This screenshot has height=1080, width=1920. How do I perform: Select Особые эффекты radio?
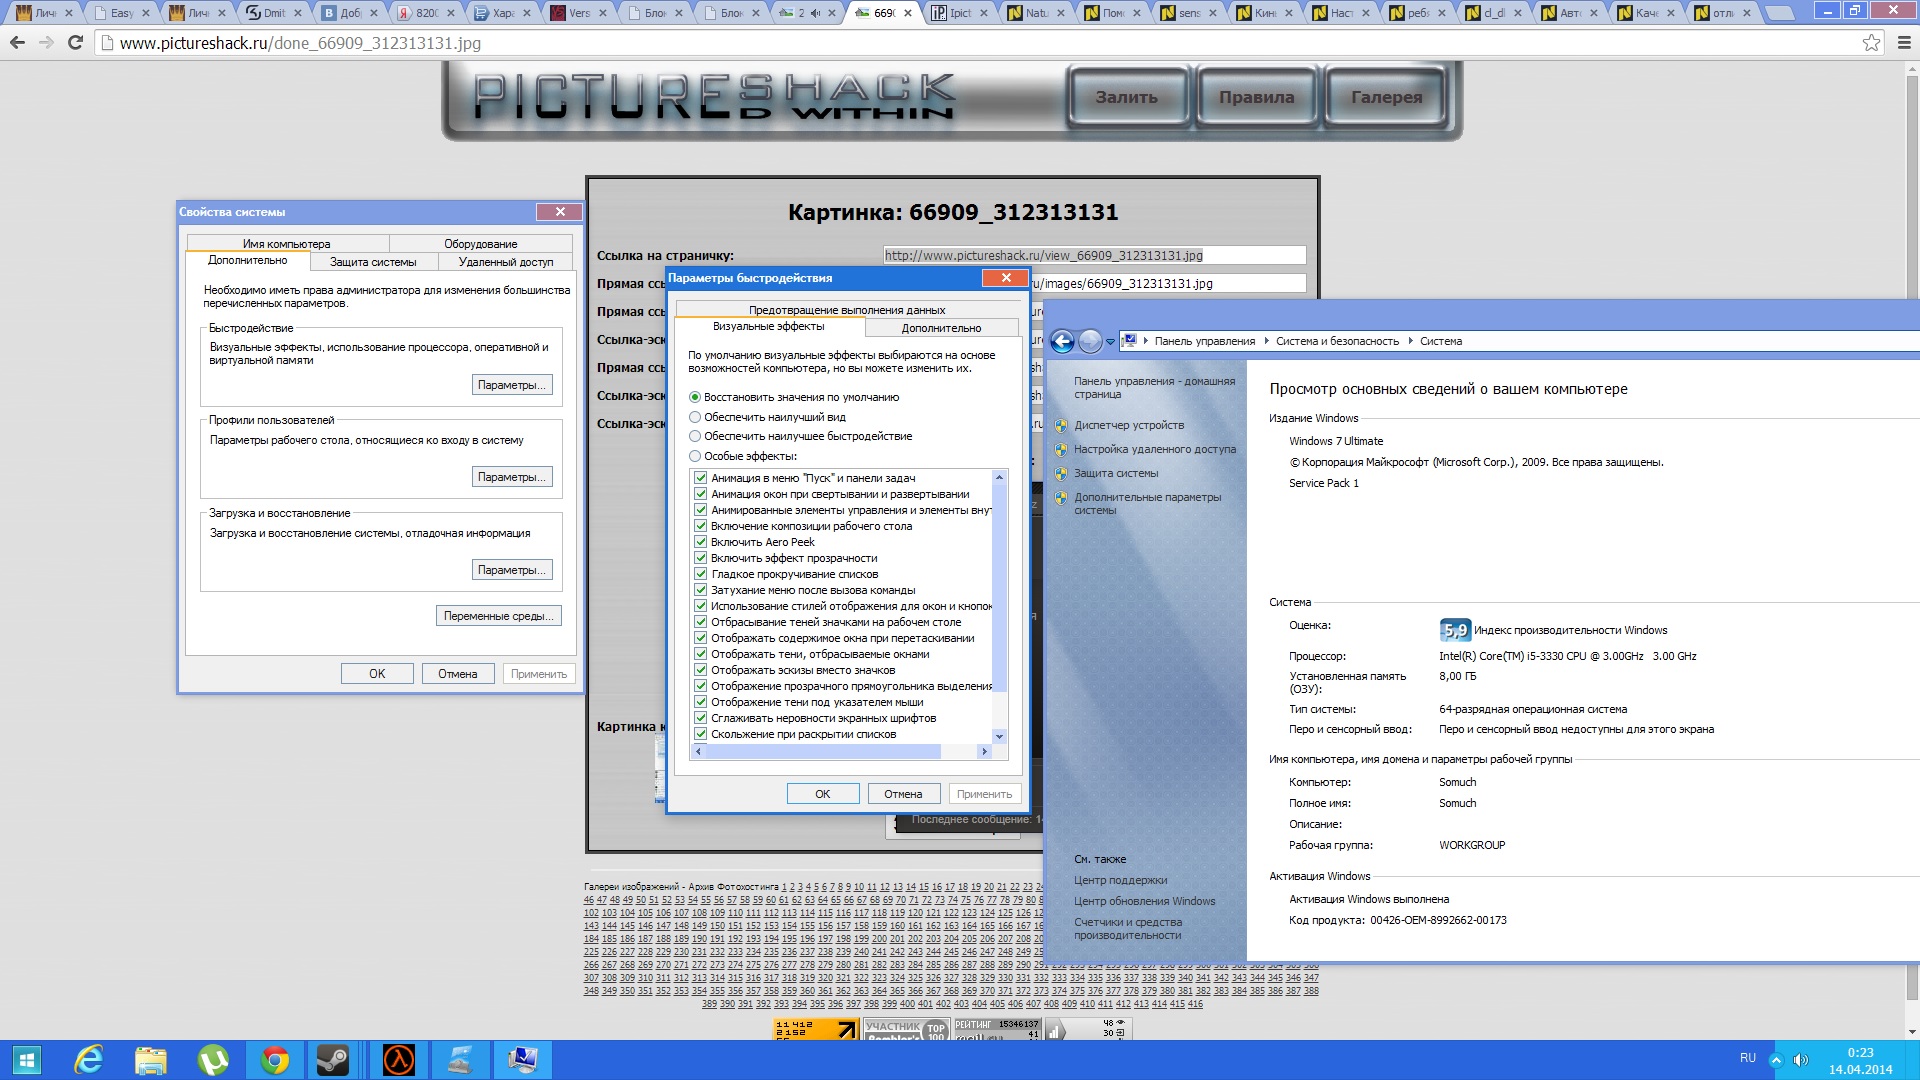(695, 457)
